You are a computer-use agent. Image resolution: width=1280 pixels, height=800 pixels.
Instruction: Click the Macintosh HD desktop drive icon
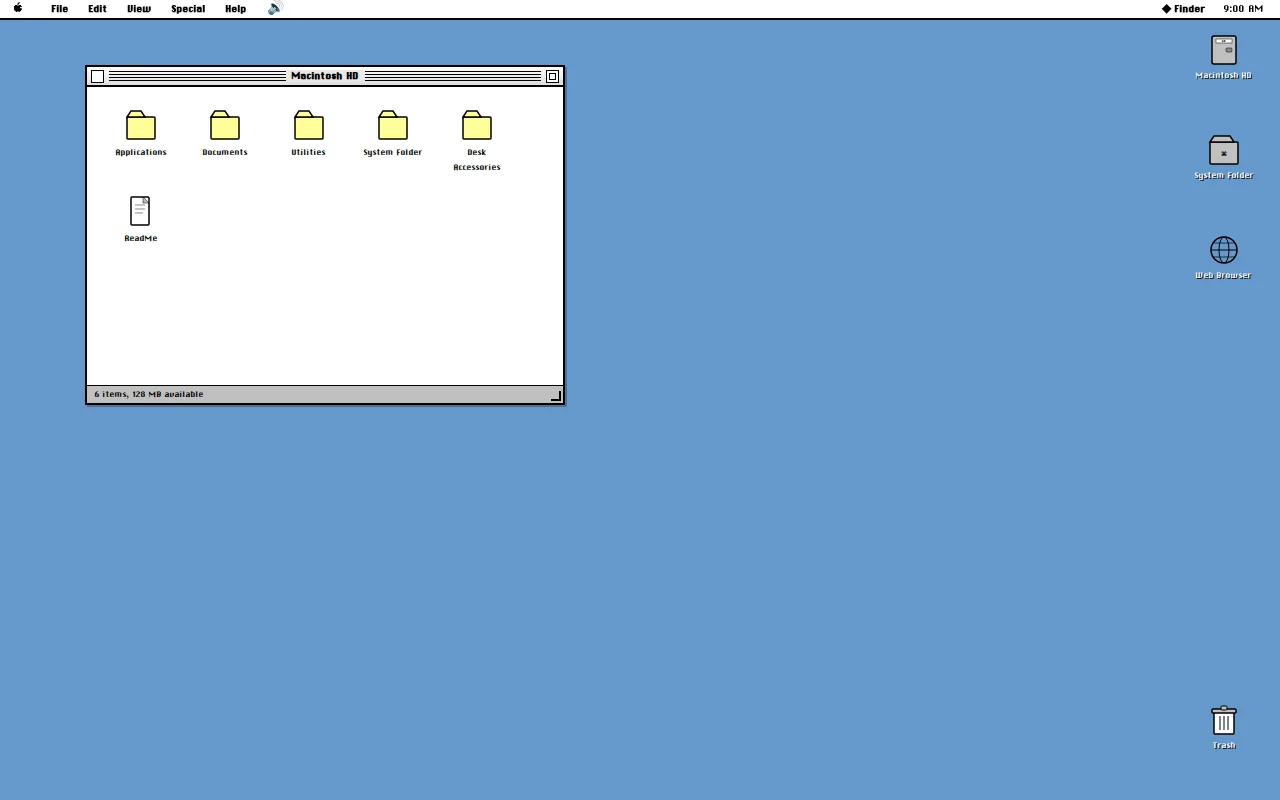tap(1224, 50)
